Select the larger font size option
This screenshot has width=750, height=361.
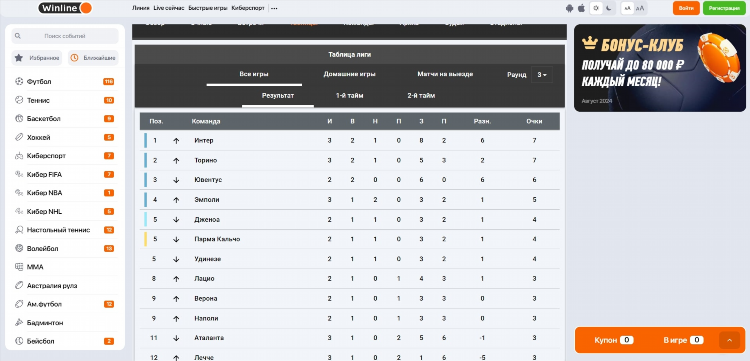[x=640, y=8]
